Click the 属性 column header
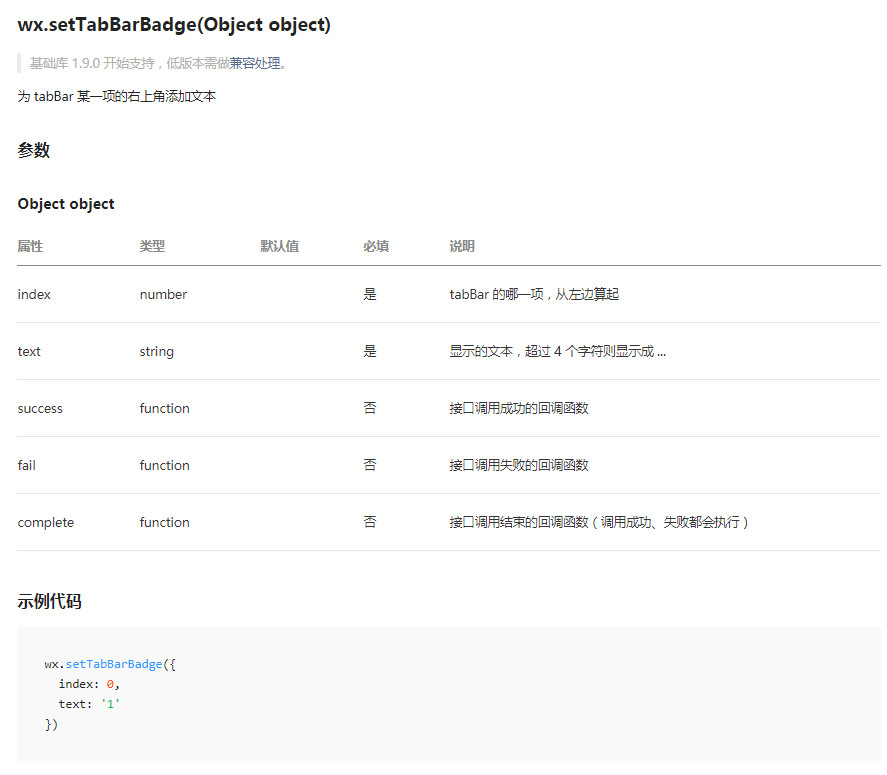Screen dimensions: 887x775 [31, 246]
